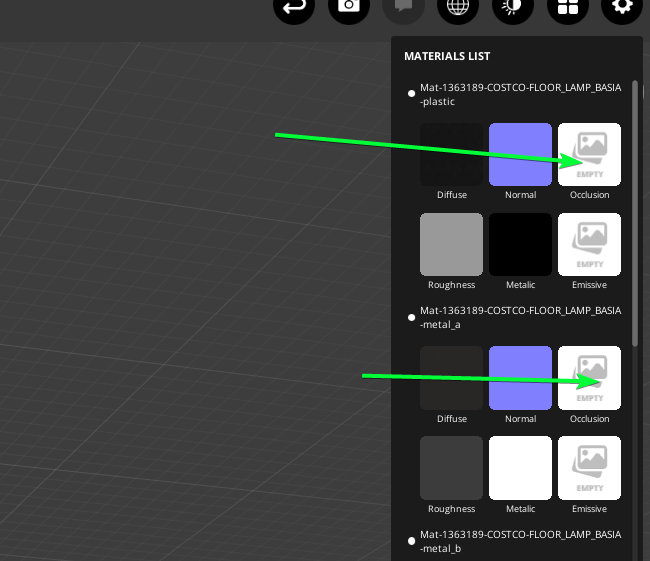Open the settings gear icon
The width and height of the screenshot is (650, 561).
tap(622, 6)
